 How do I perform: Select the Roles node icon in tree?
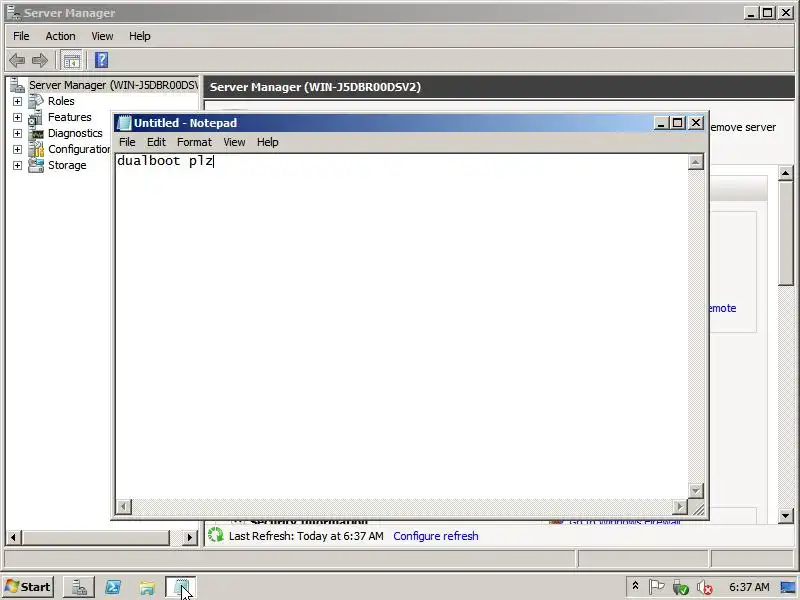coord(36,101)
